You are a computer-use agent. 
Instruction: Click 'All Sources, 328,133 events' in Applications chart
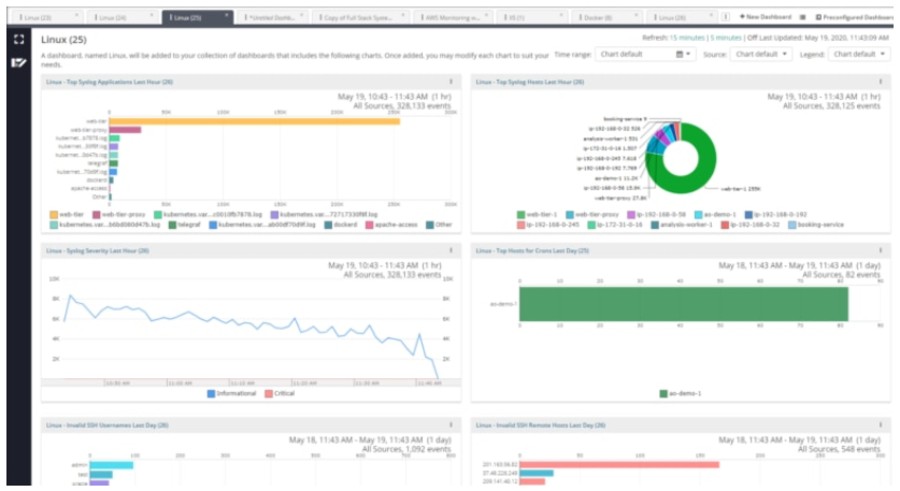click(402, 106)
